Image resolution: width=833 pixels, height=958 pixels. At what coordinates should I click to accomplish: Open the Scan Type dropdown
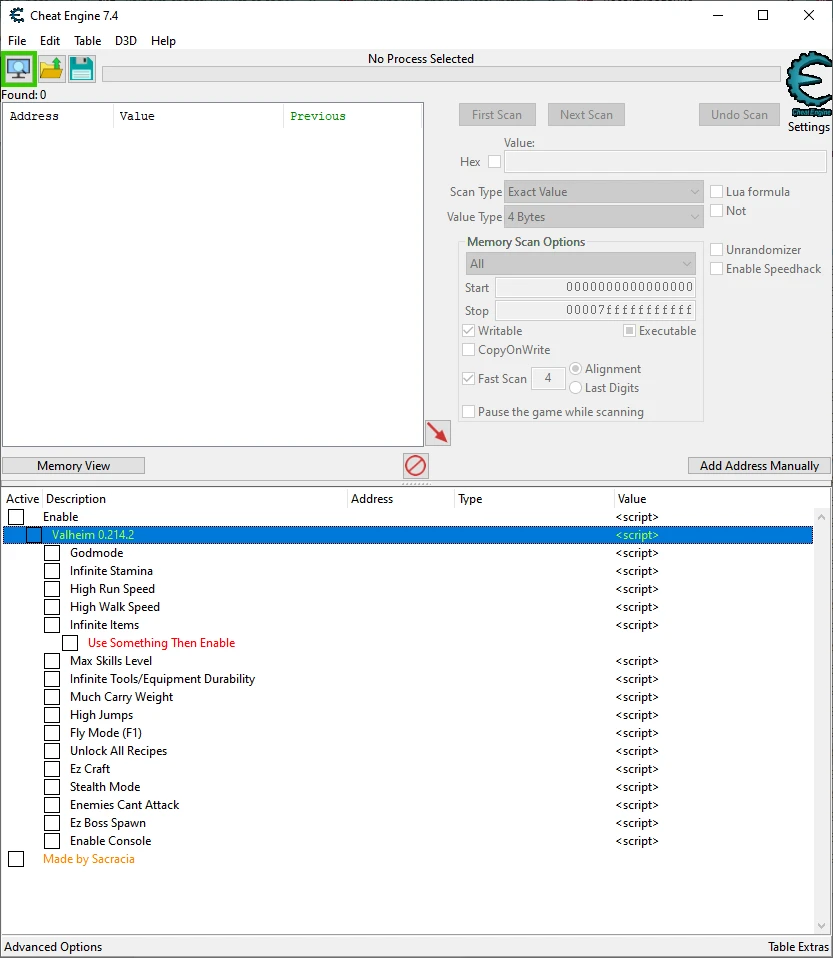[x=602, y=191]
